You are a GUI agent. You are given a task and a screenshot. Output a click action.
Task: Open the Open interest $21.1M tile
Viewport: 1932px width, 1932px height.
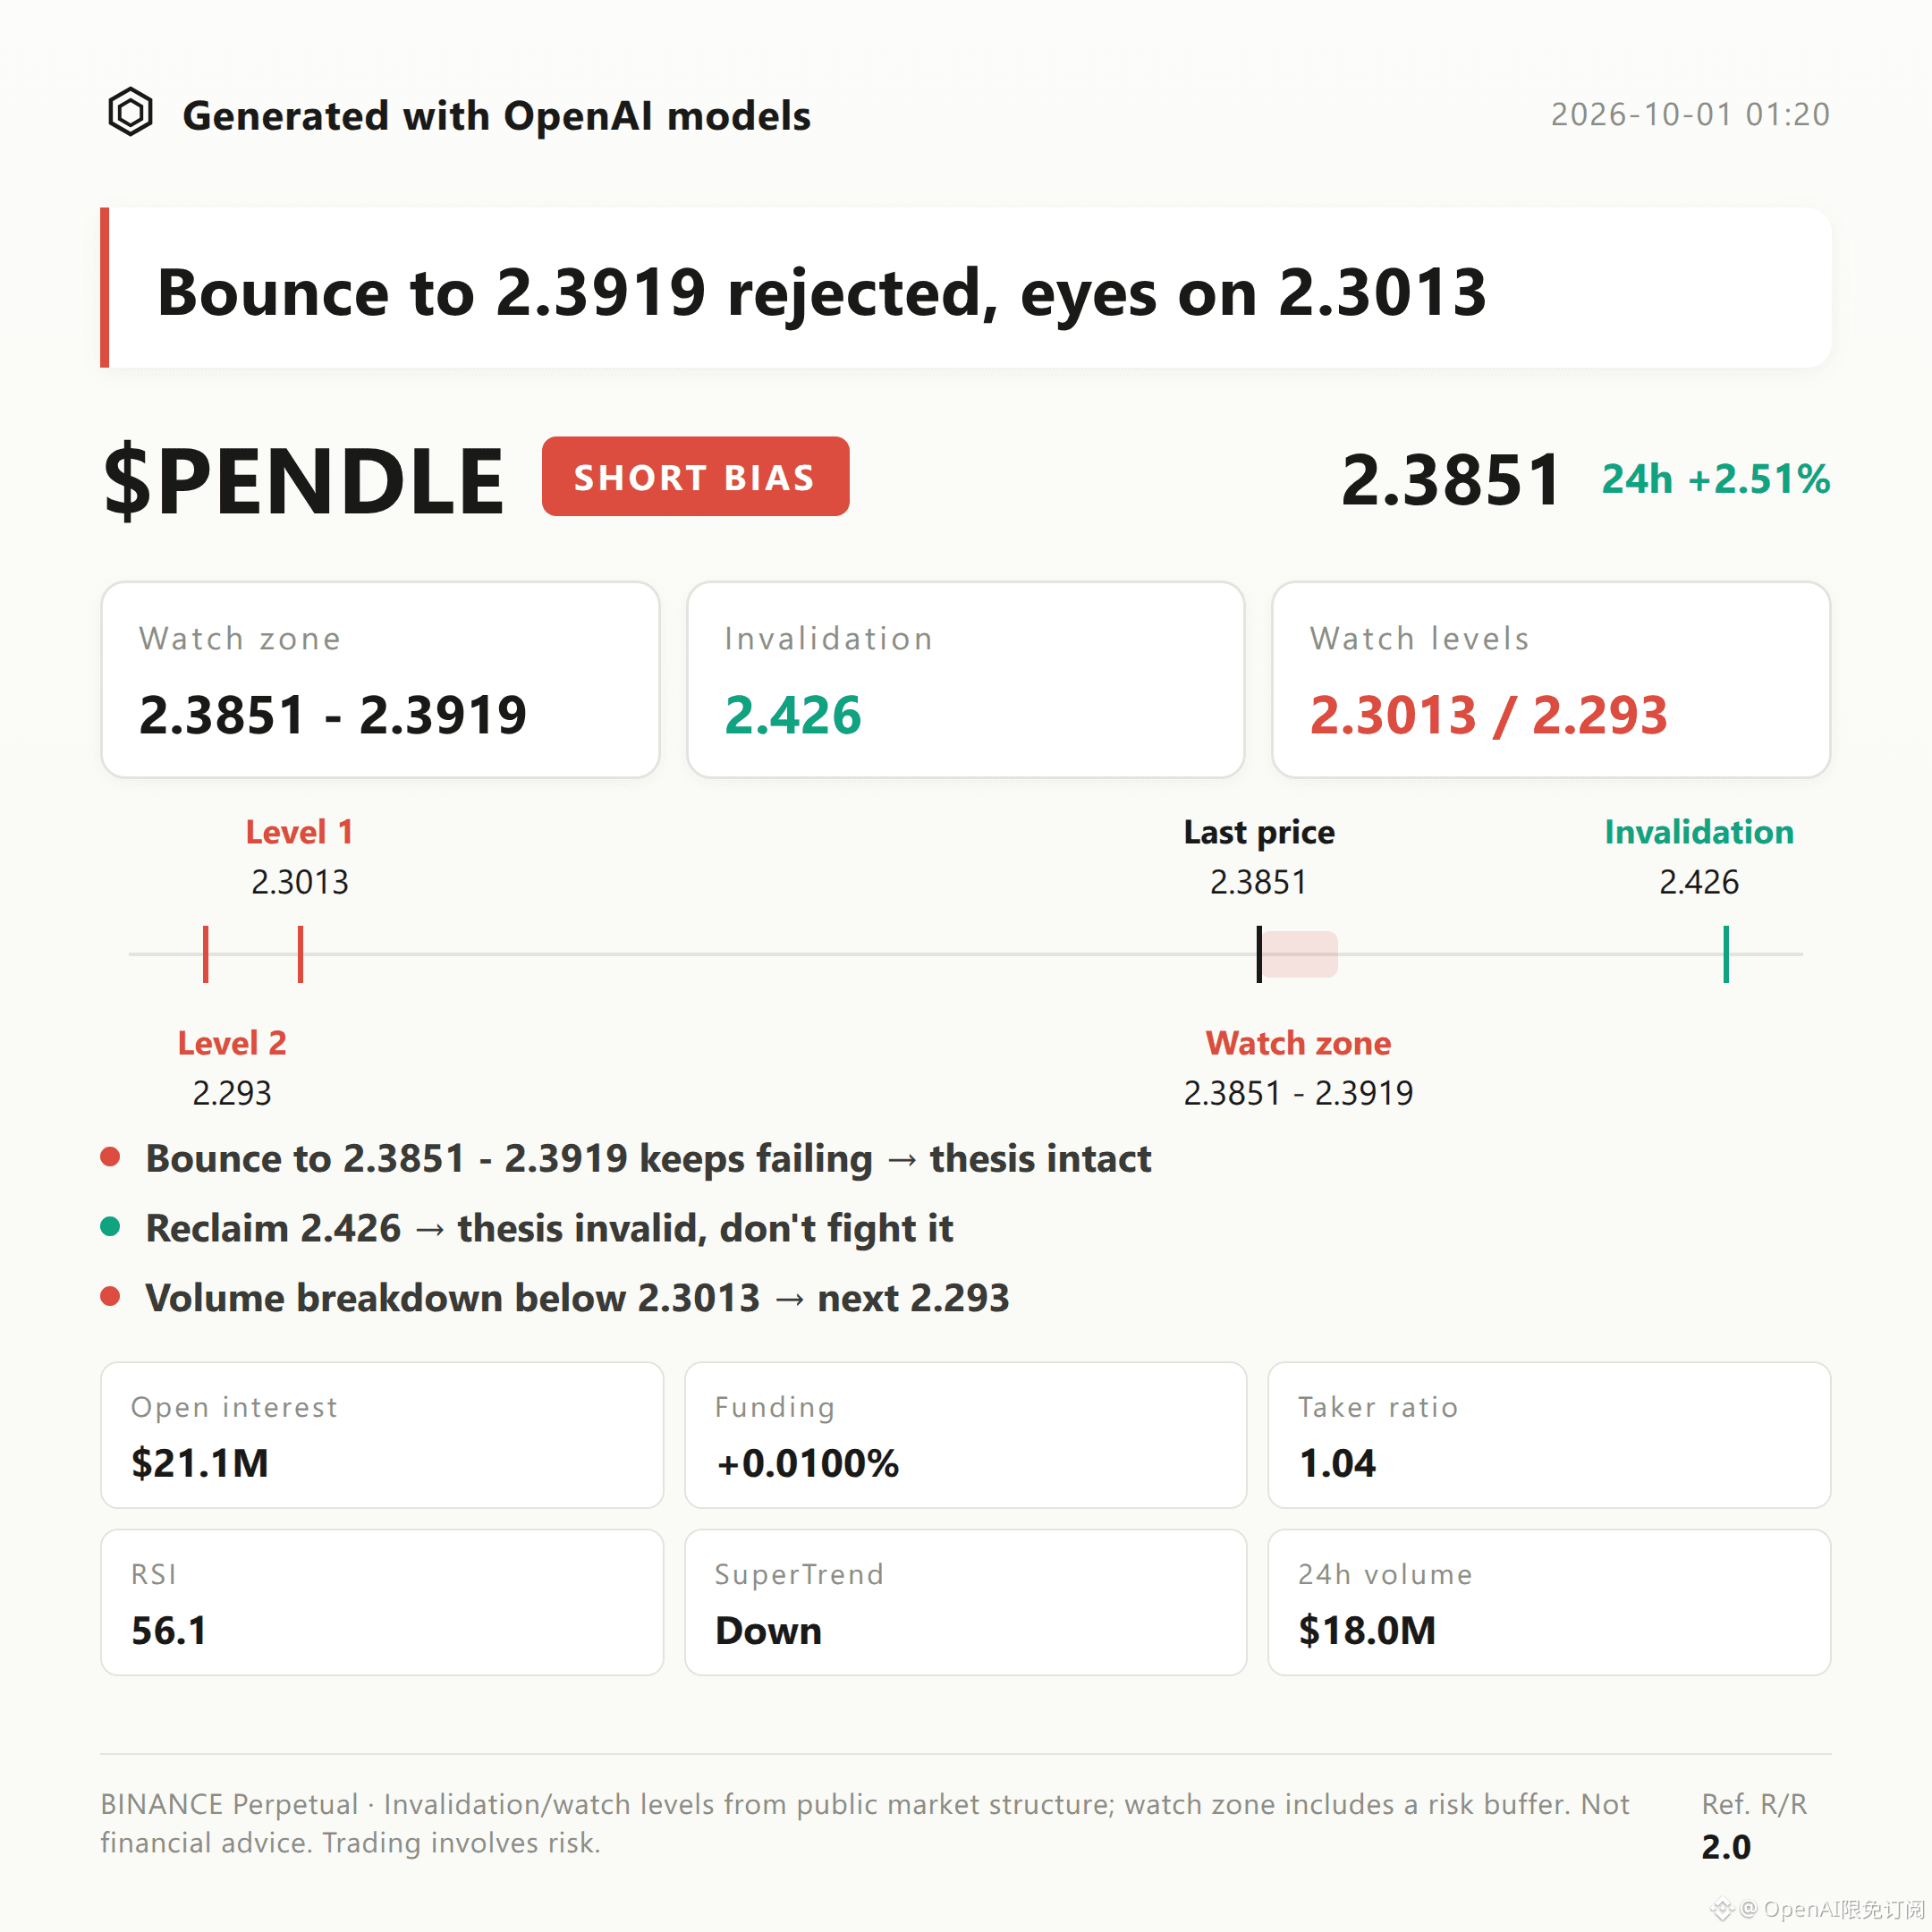pos(382,1435)
